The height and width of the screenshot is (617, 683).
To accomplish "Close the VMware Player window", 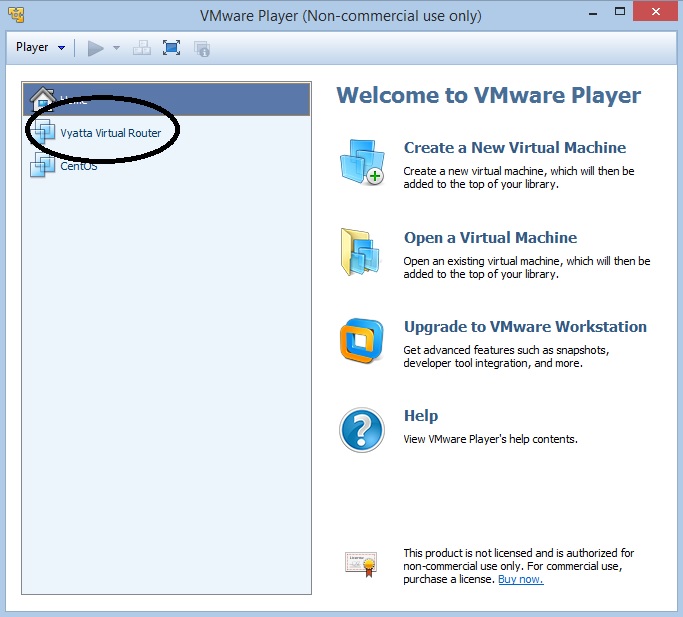I will coord(656,11).
